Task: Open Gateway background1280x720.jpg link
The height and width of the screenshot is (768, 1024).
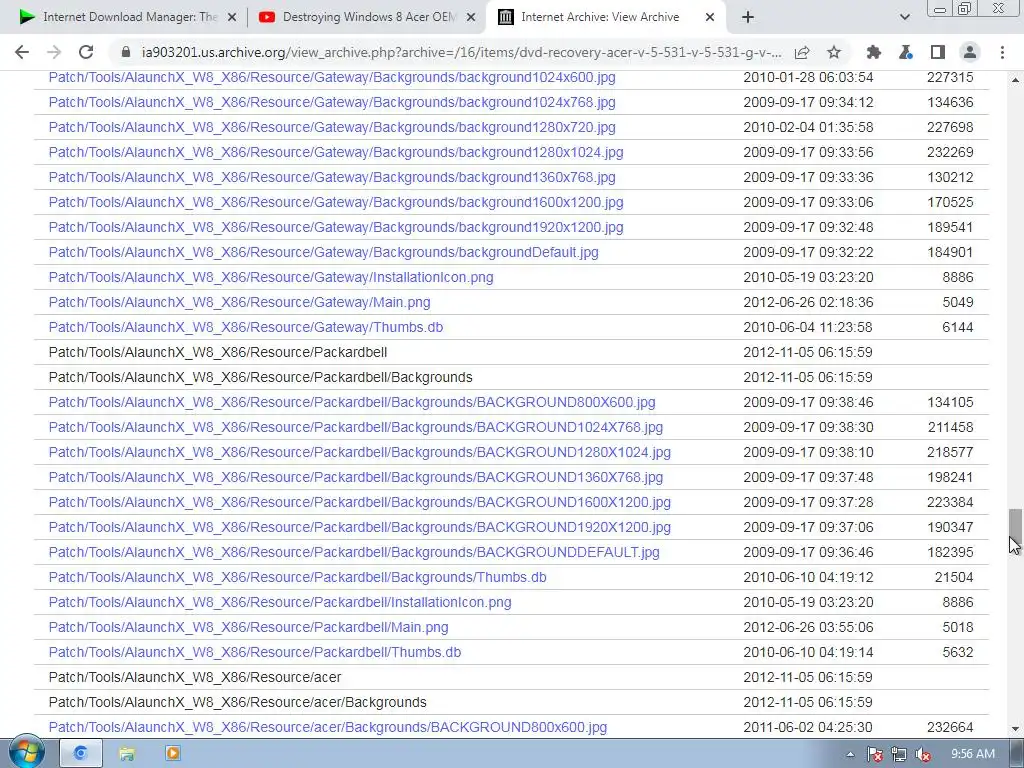Action: coord(332,127)
